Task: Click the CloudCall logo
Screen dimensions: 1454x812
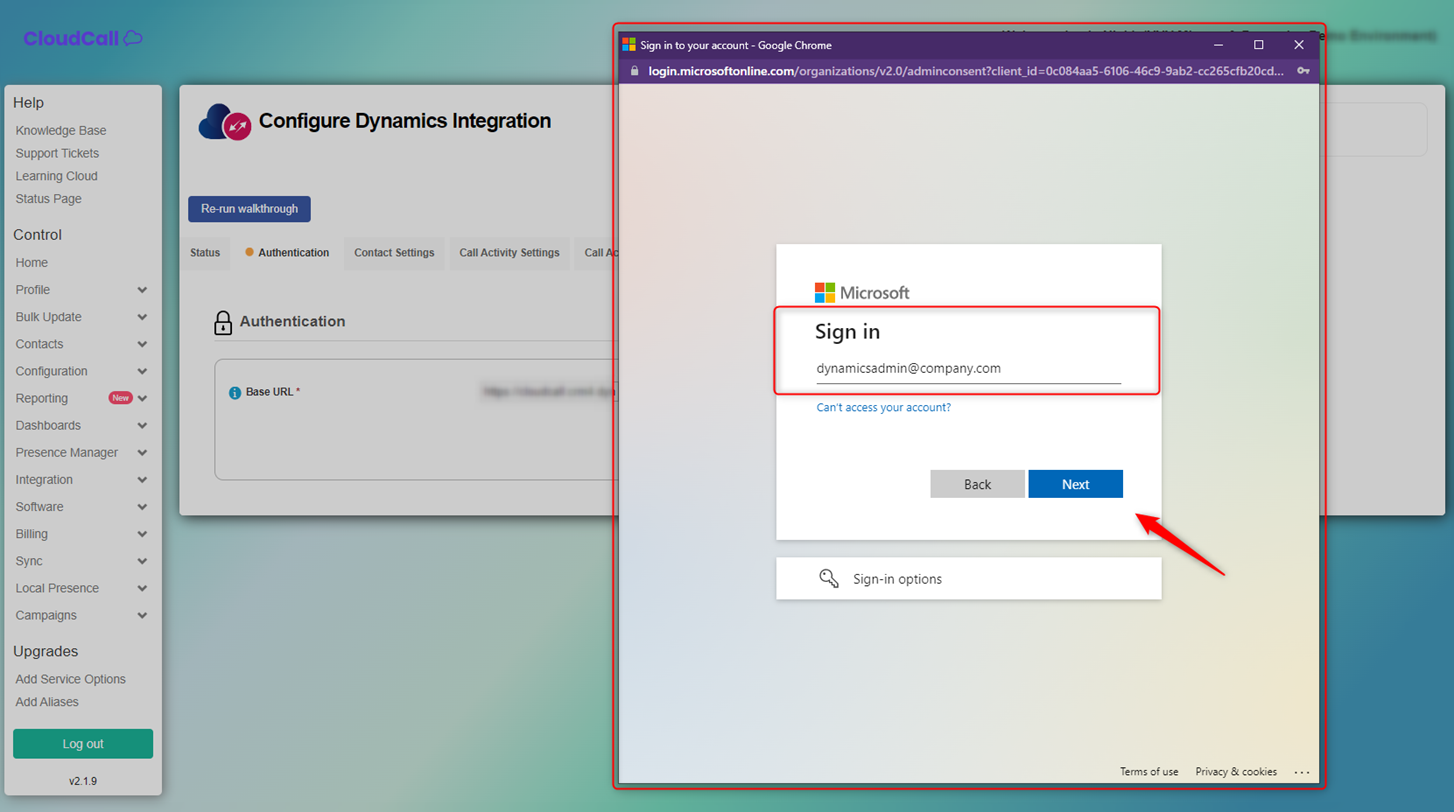Action: (83, 39)
